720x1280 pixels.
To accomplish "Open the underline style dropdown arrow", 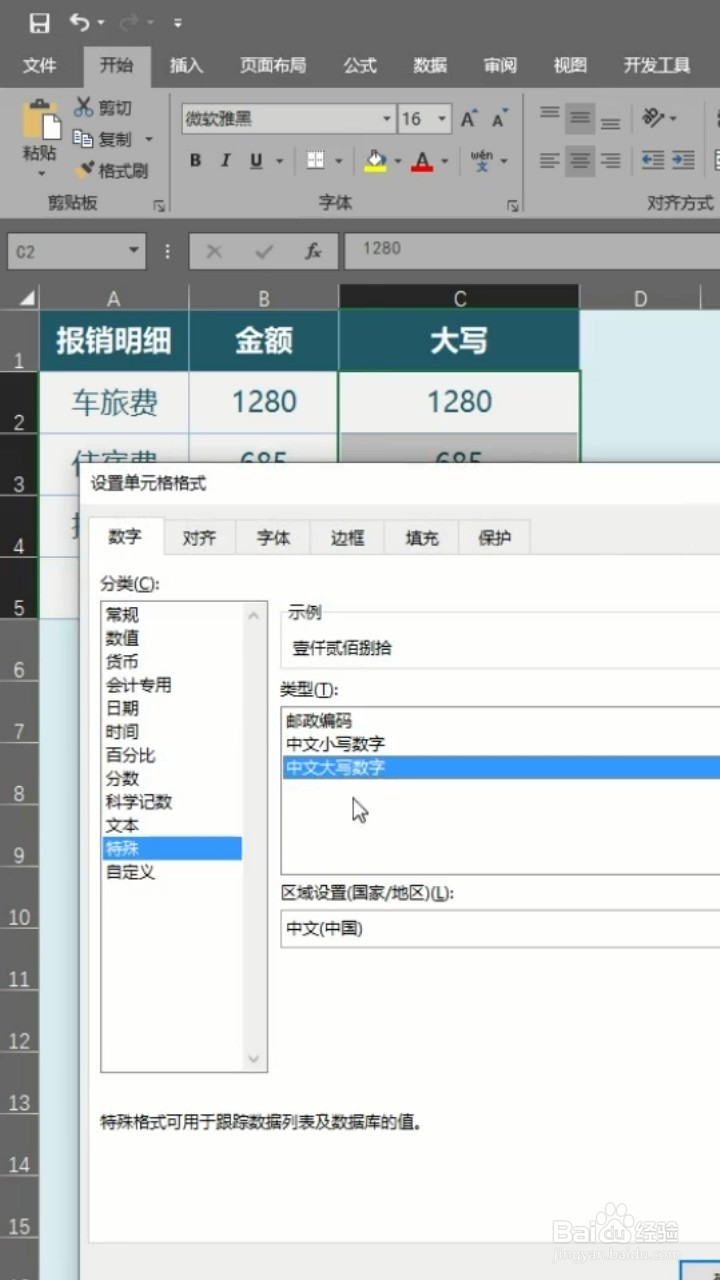I will pos(279,160).
